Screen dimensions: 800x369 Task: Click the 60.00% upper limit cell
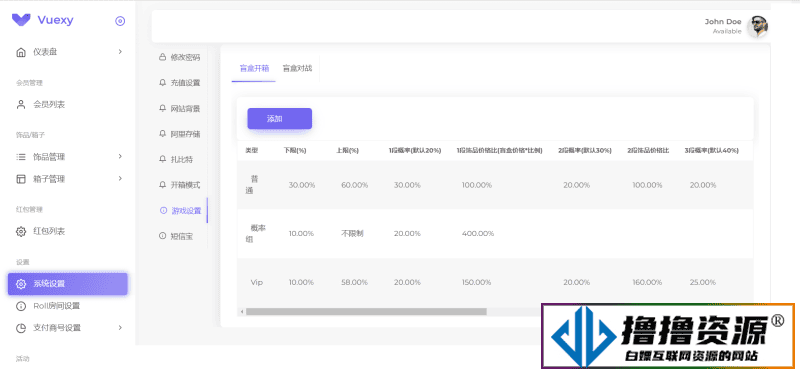[x=355, y=185]
